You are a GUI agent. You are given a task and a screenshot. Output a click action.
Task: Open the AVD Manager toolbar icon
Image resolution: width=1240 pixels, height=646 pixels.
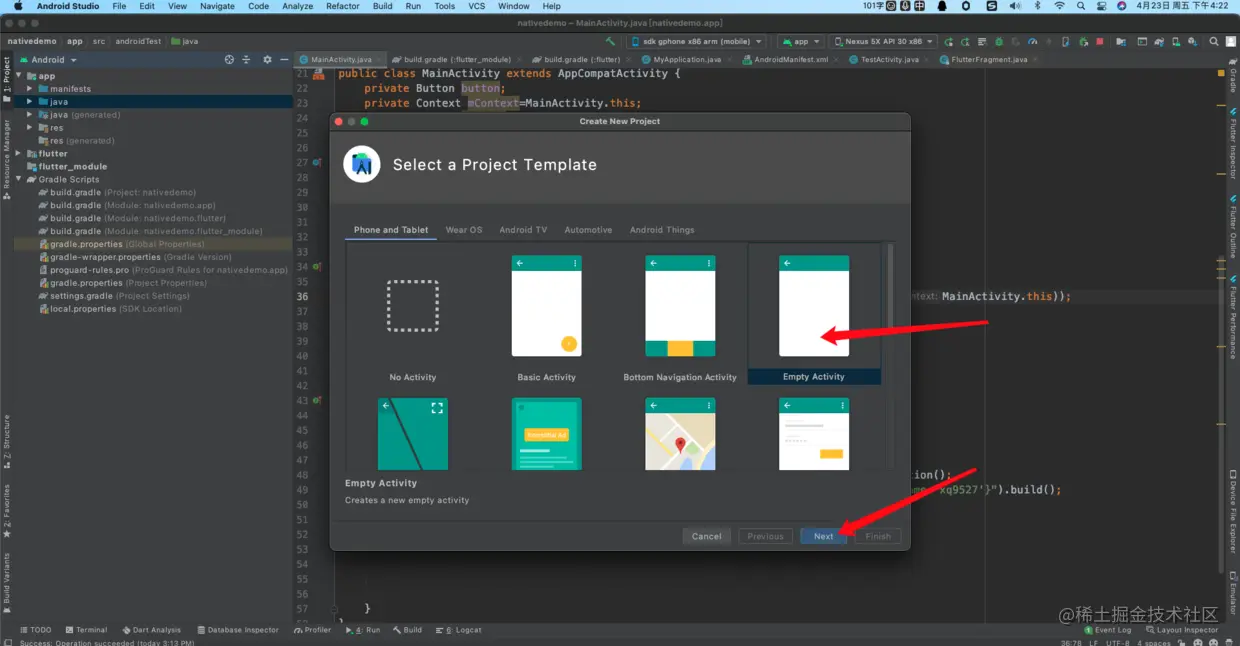[x=1176, y=42]
